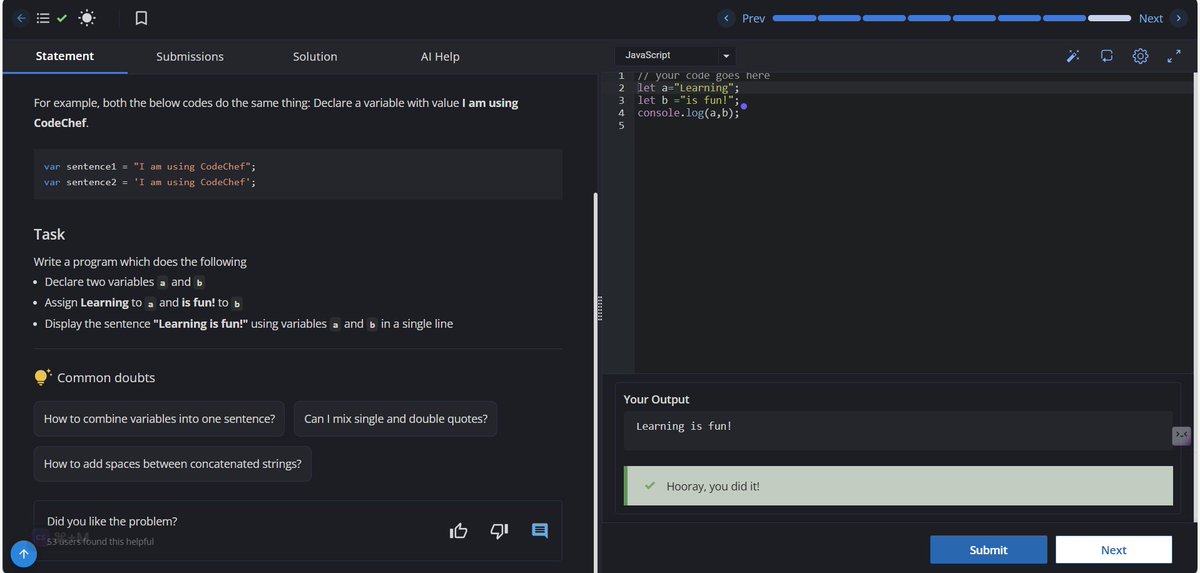The height and width of the screenshot is (573, 1200).
Task: Open editor settings gear icon
Action: (1140, 56)
